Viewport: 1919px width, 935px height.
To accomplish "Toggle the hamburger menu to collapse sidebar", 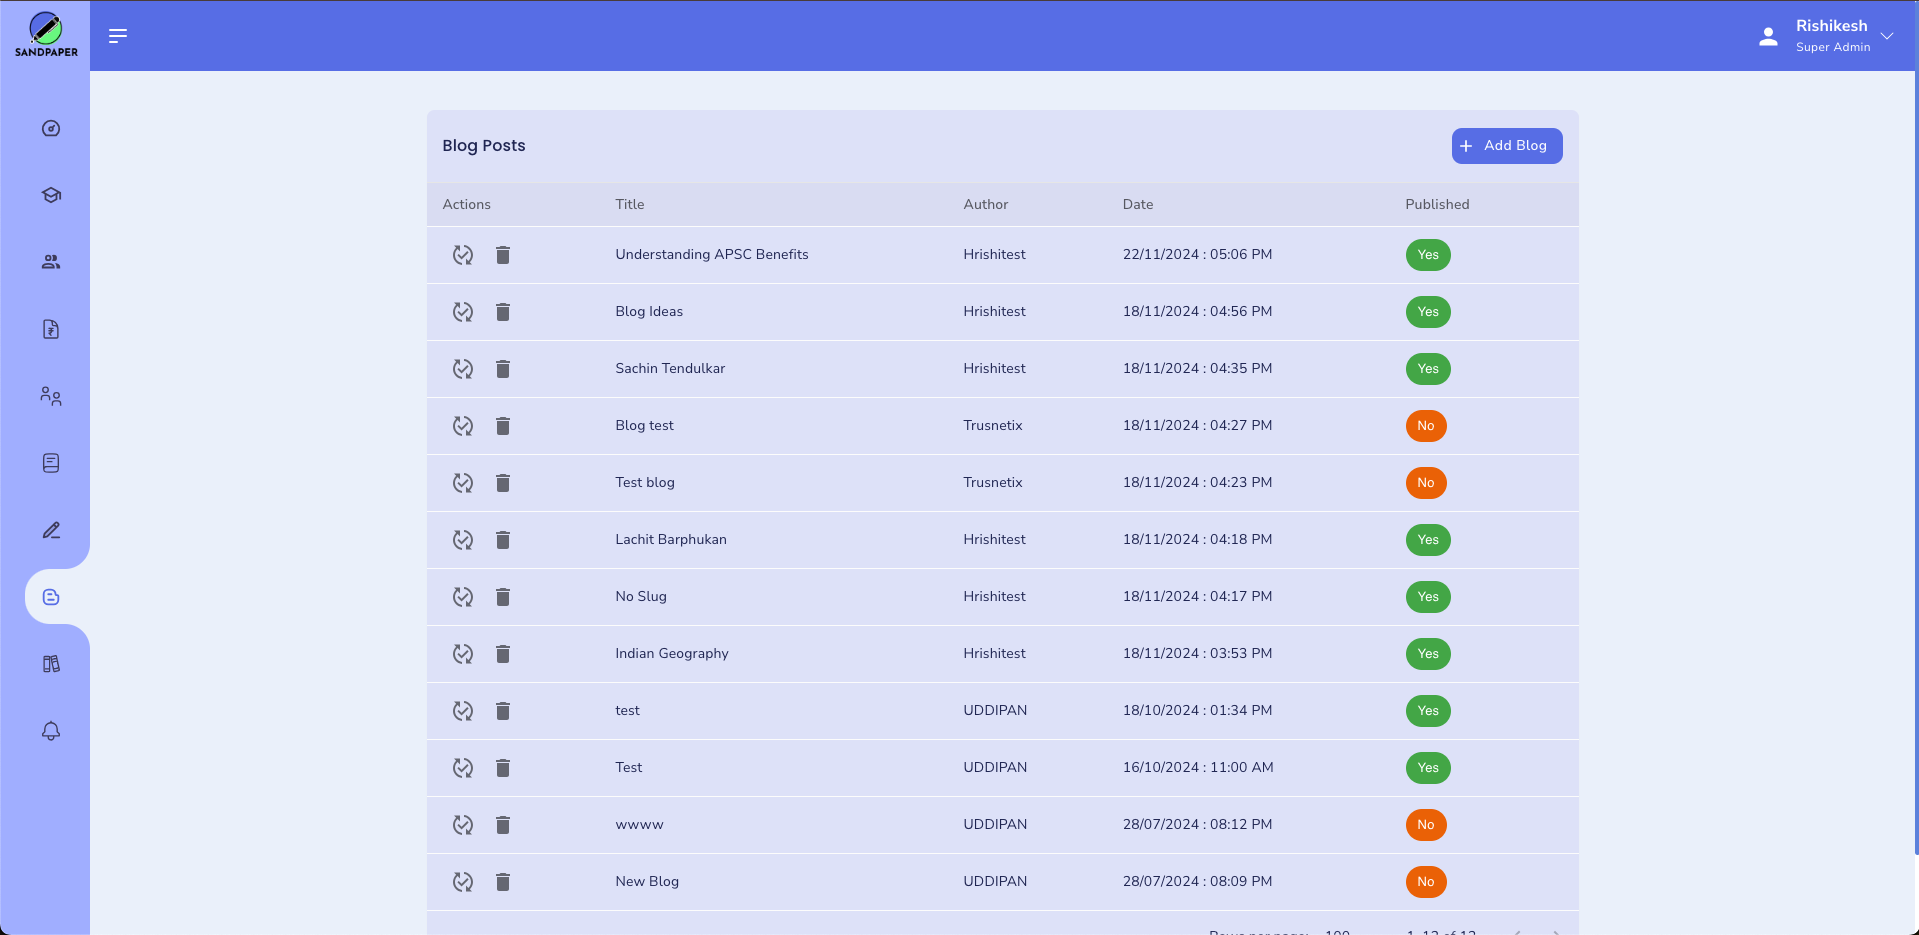I will [x=117, y=35].
